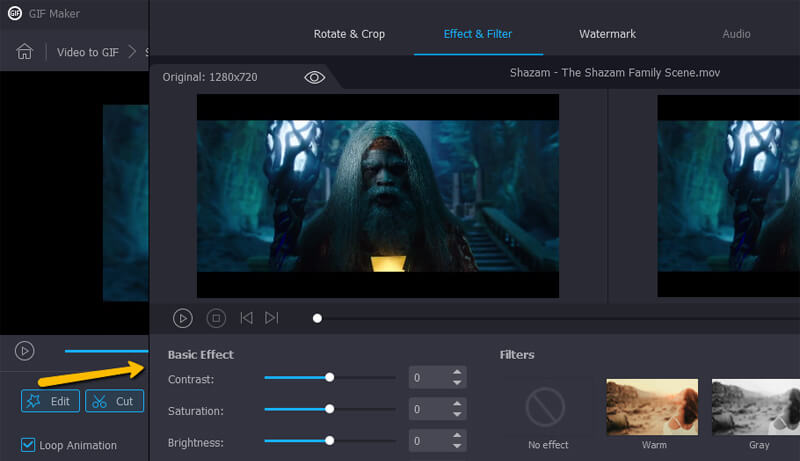This screenshot has width=800, height=461.
Task: Toggle Loop Animation checkbox
Action: [28, 445]
